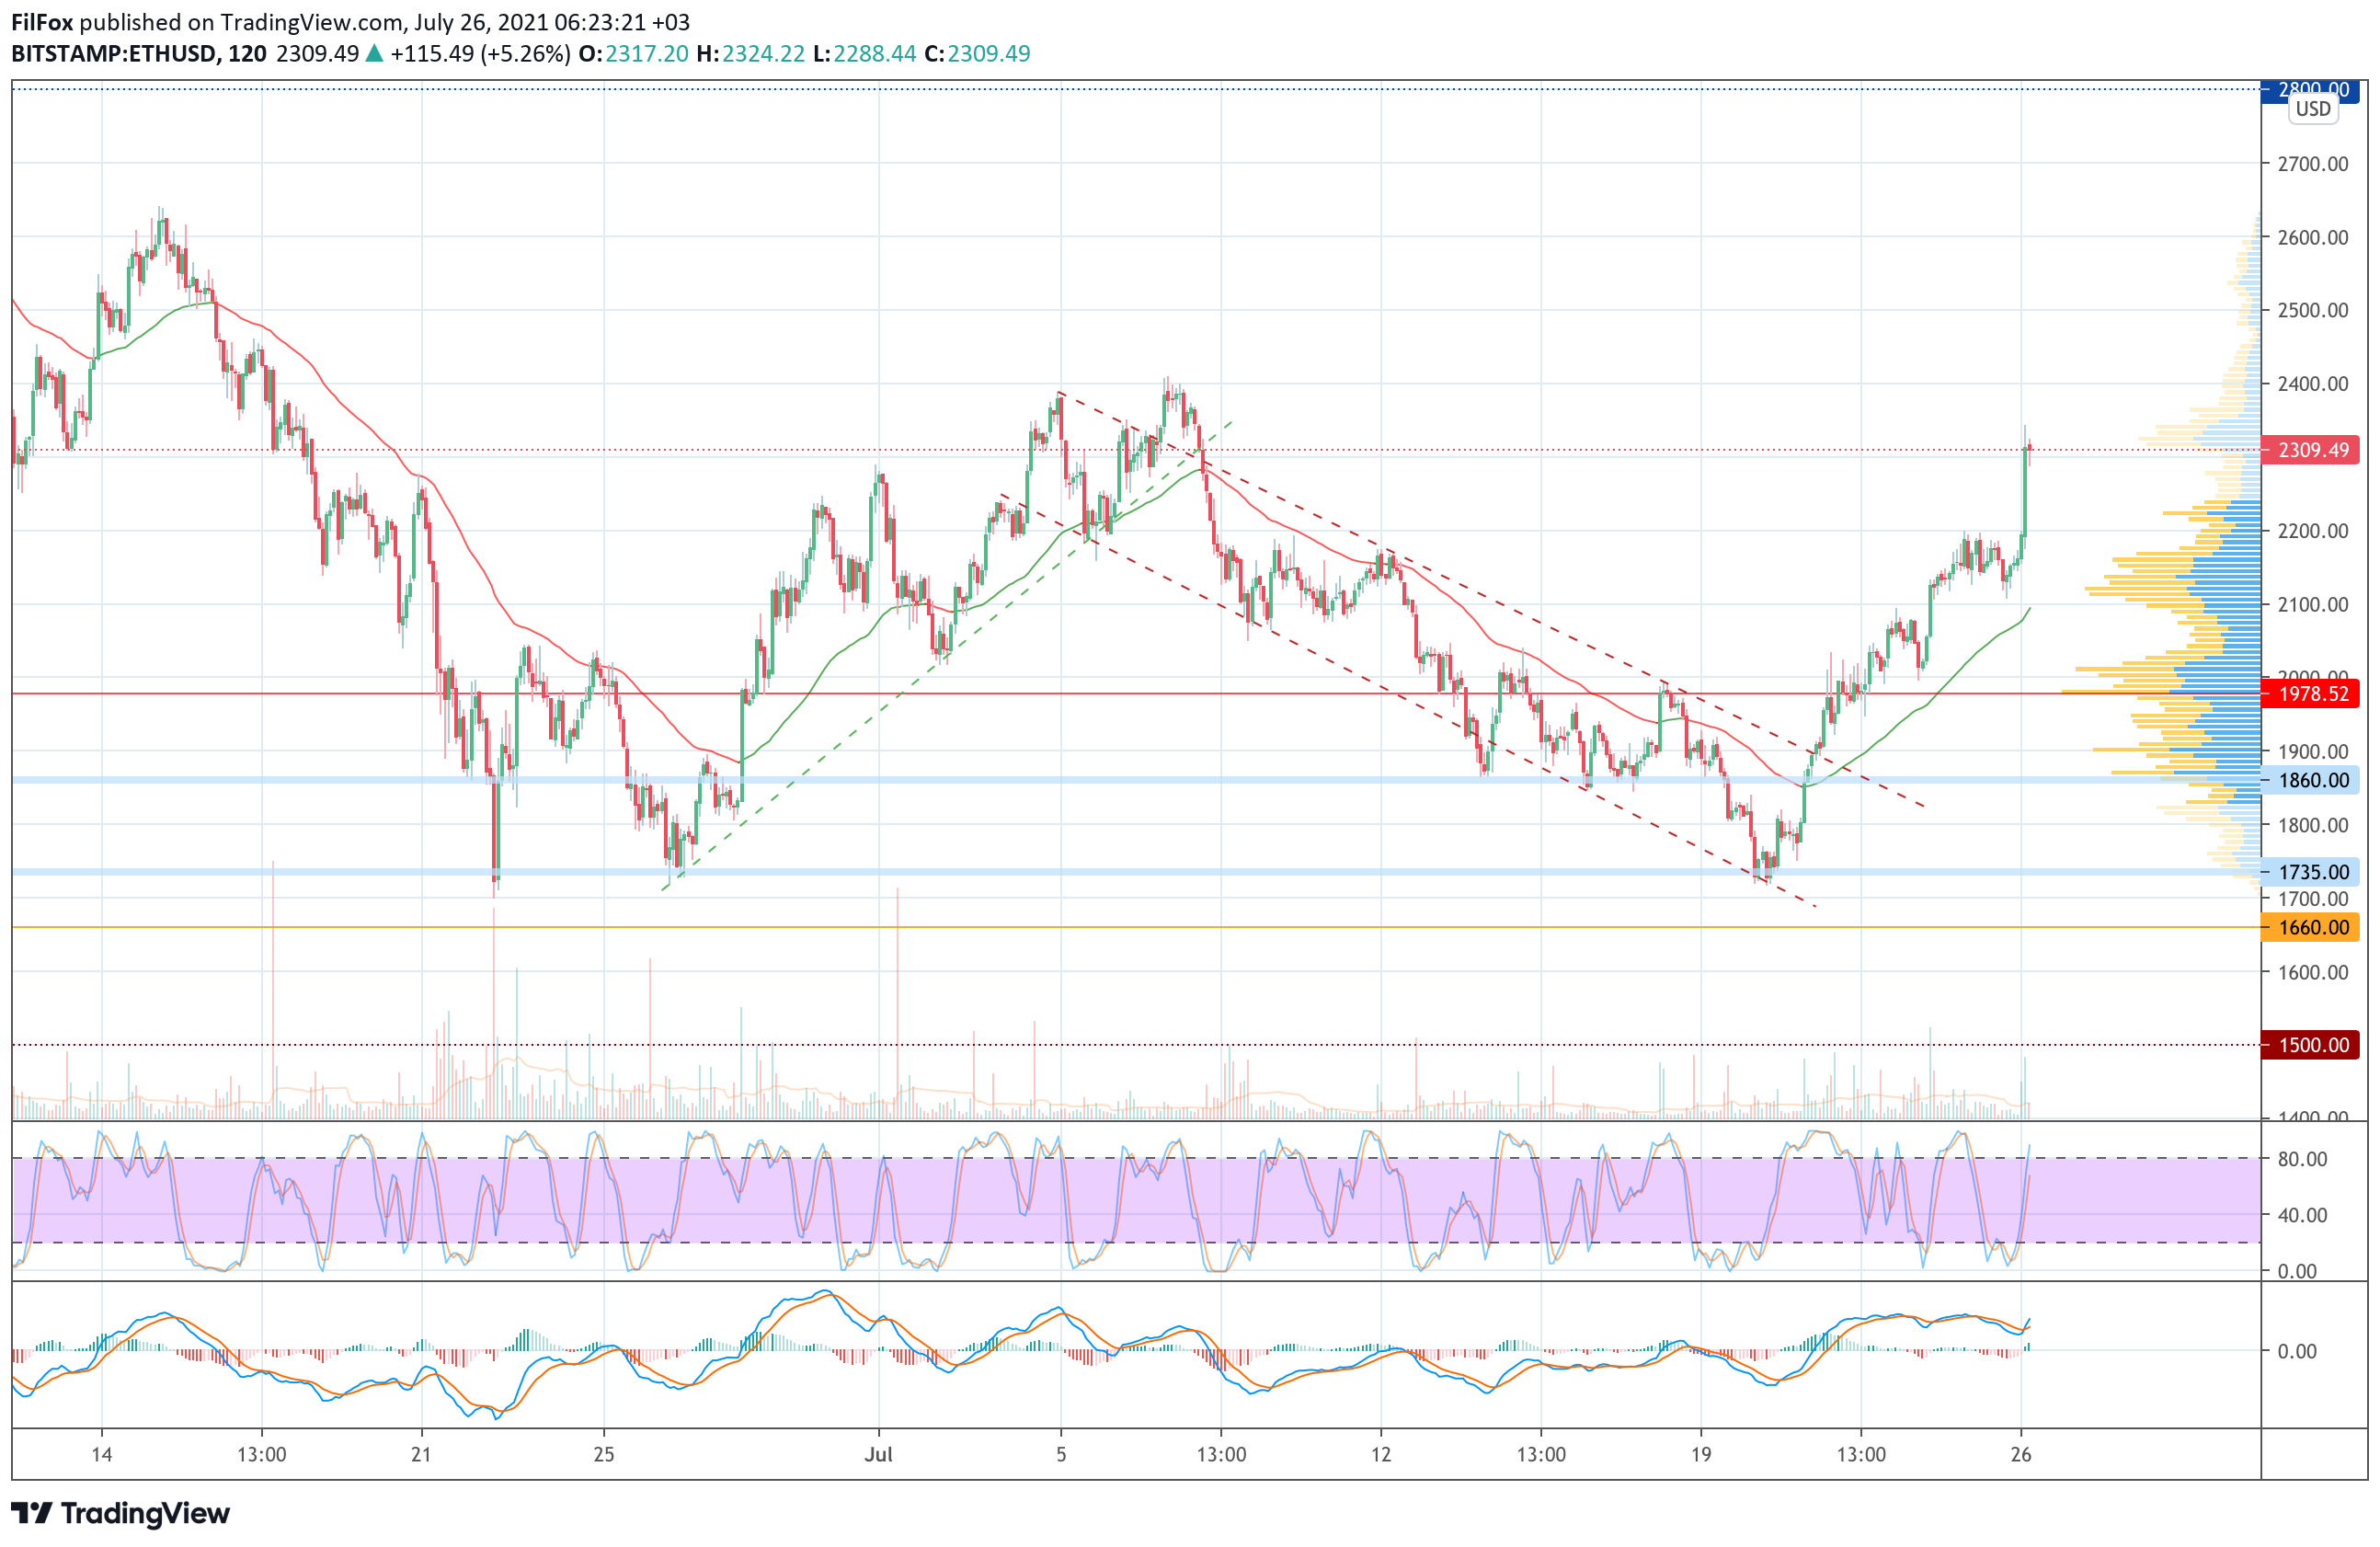Viewport: 2380px width, 1547px height.
Task: Click the 26 date label on time axis
Action: click(x=2020, y=1454)
